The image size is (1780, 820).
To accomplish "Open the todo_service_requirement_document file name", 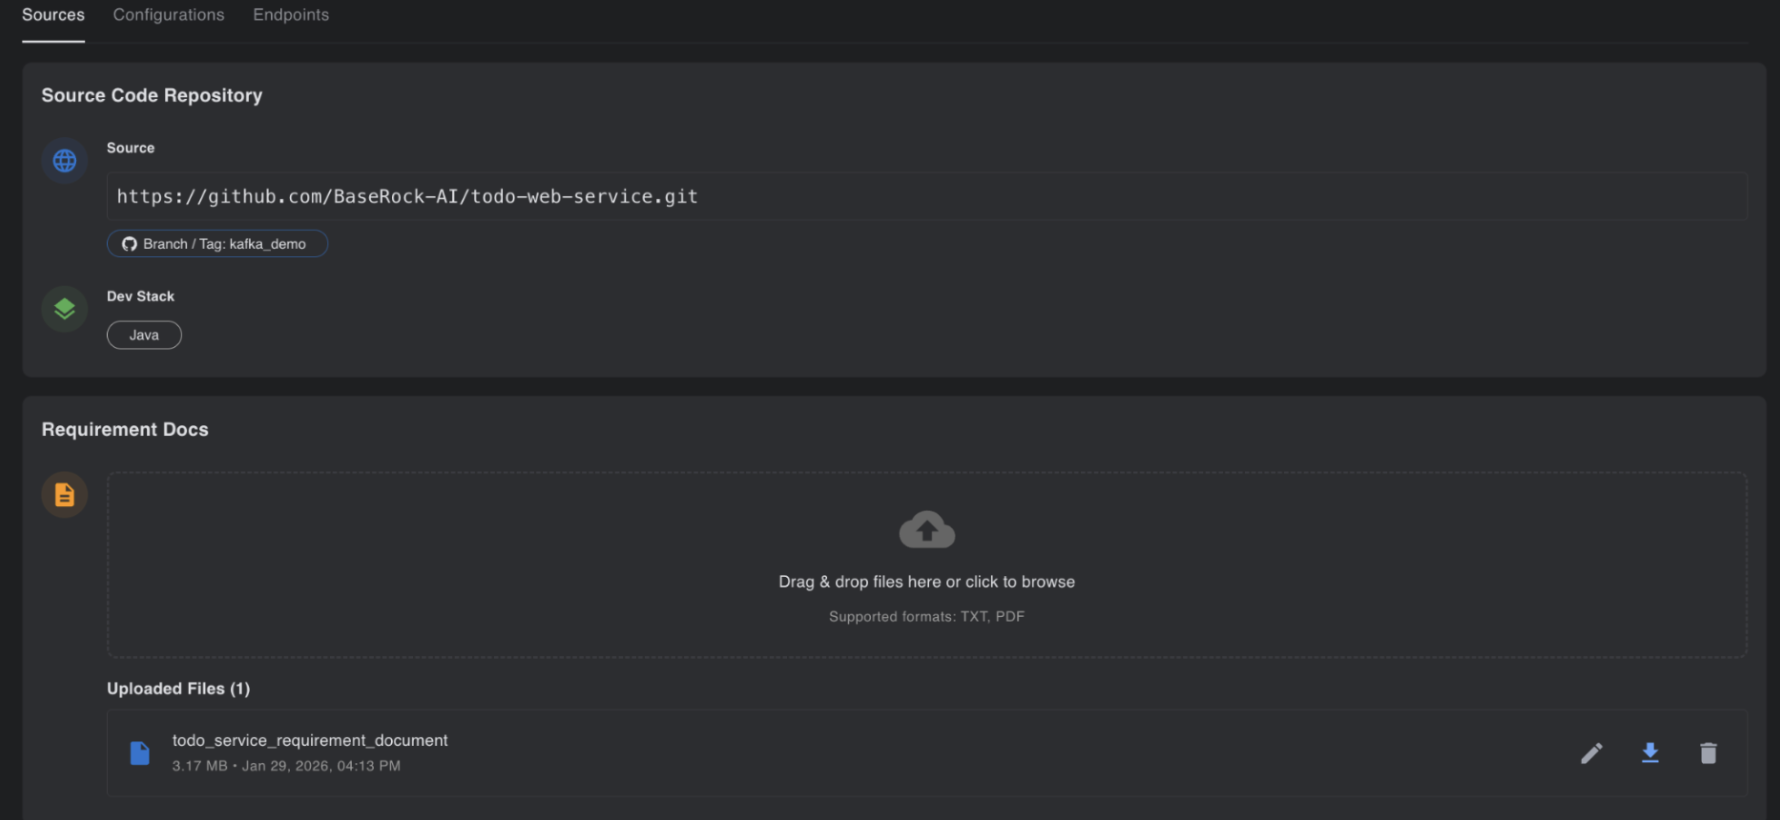I will [x=310, y=740].
